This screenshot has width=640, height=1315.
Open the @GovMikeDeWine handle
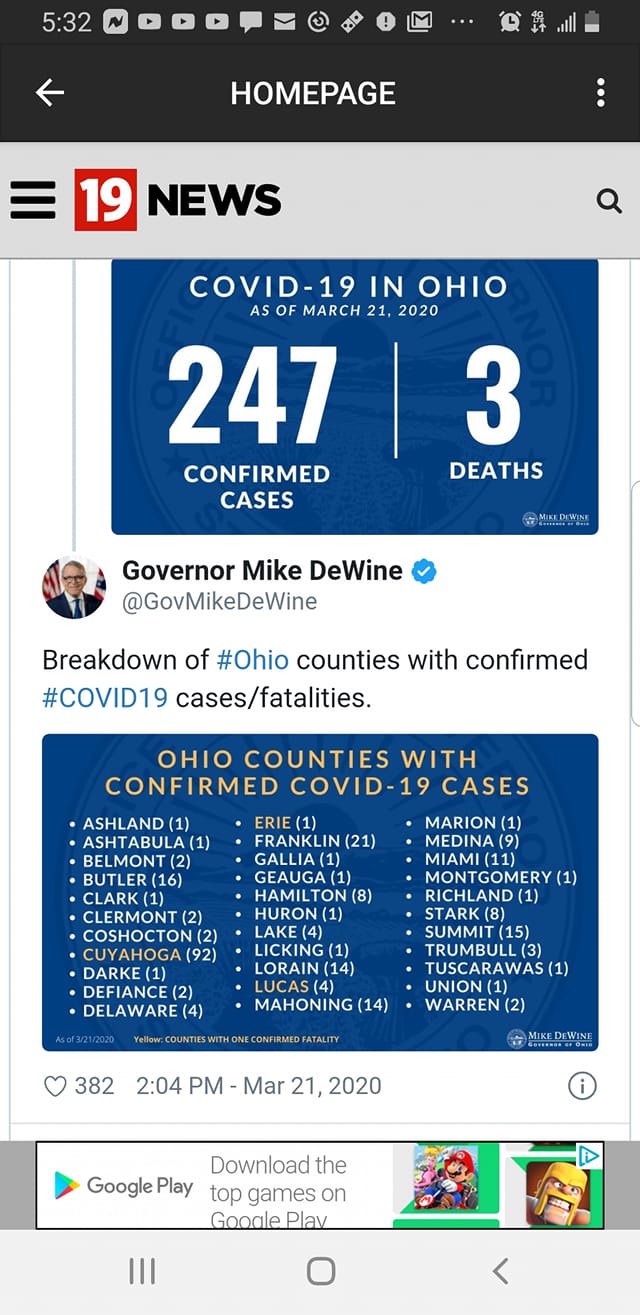[220, 601]
